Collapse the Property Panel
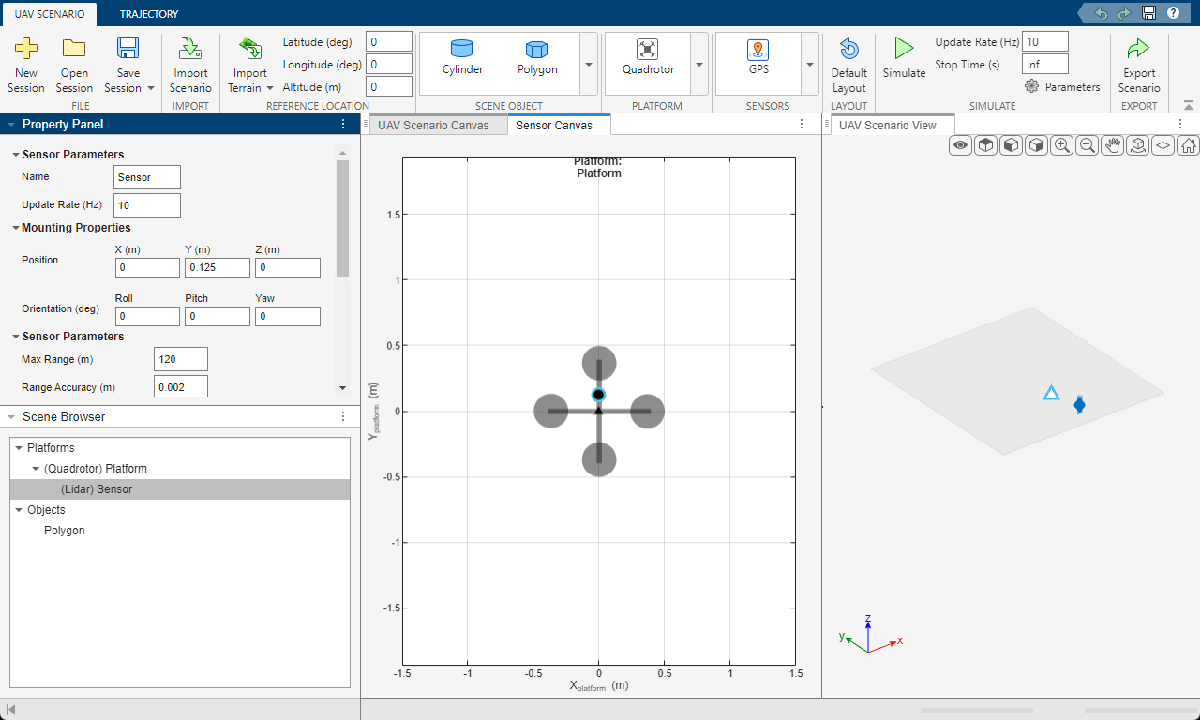The width and height of the screenshot is (1200, 720). pyautogui.click(x=10, y=124)
